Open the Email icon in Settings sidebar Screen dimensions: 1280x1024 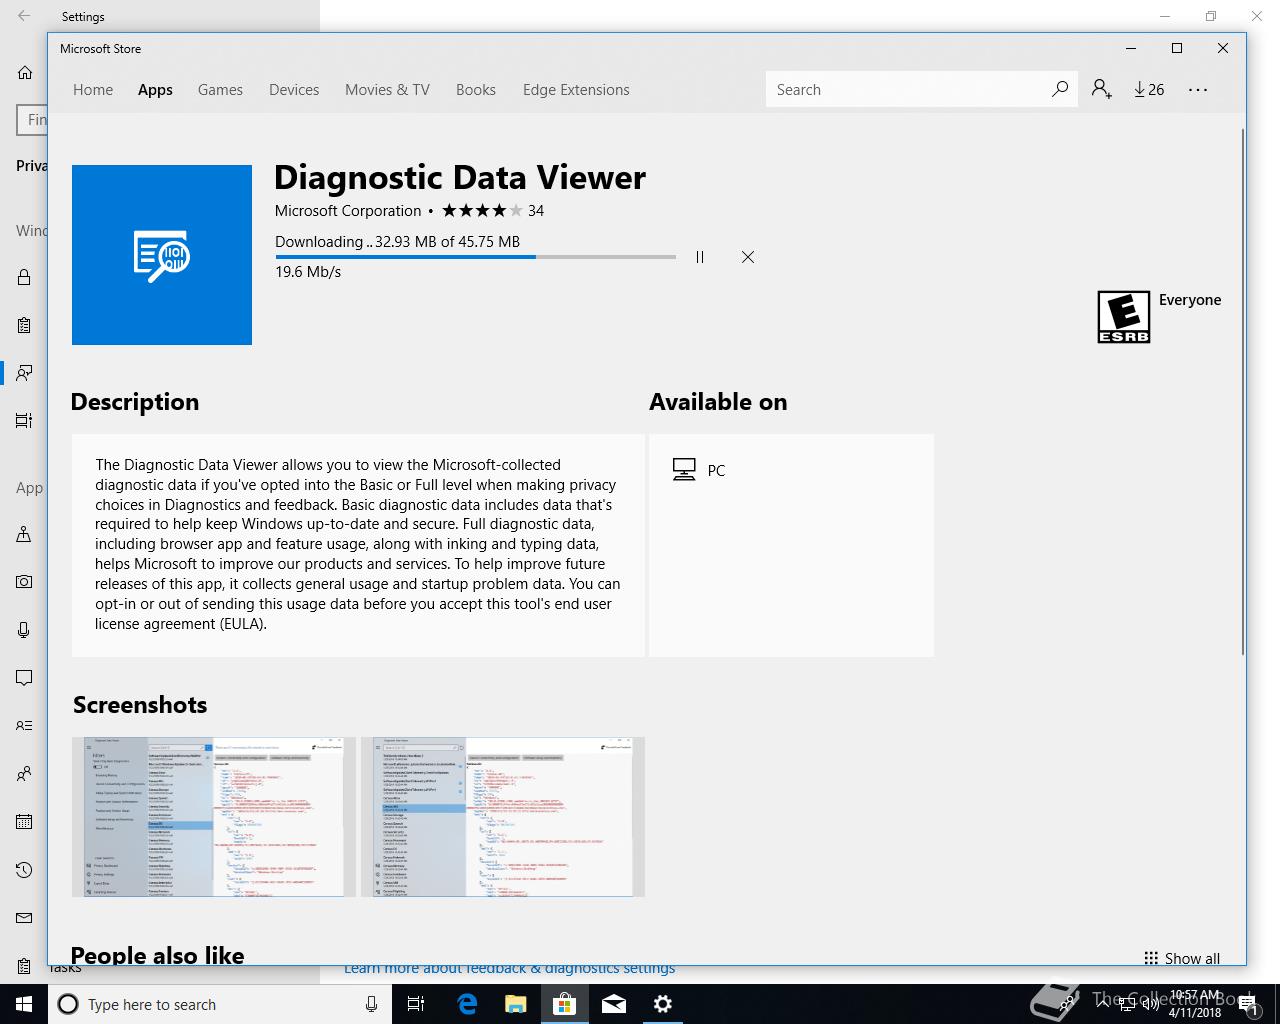point(24,918)
